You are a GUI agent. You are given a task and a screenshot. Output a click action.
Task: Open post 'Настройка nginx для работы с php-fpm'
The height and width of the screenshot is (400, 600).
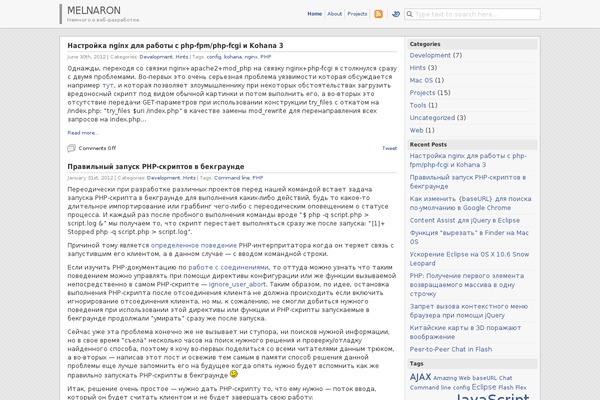pyautogui.click(x=175, y=46)
